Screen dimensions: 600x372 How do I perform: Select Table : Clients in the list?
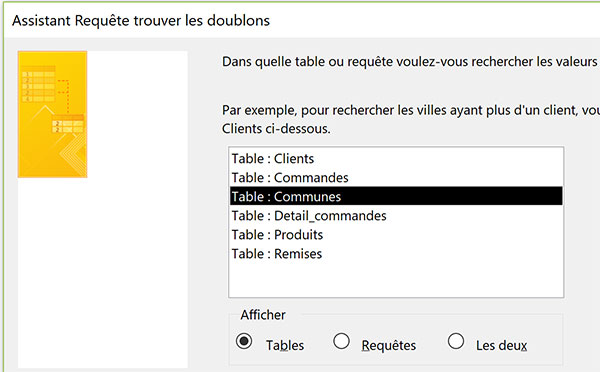[x=396, y=158]
